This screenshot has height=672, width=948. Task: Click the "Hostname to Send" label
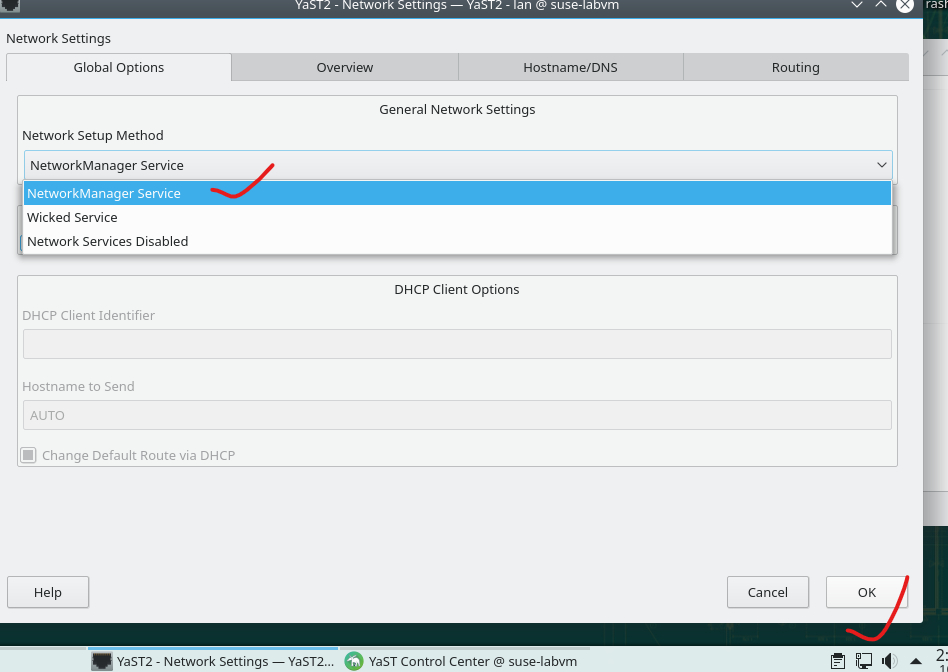pyautogui.click(x=79, y=387)
